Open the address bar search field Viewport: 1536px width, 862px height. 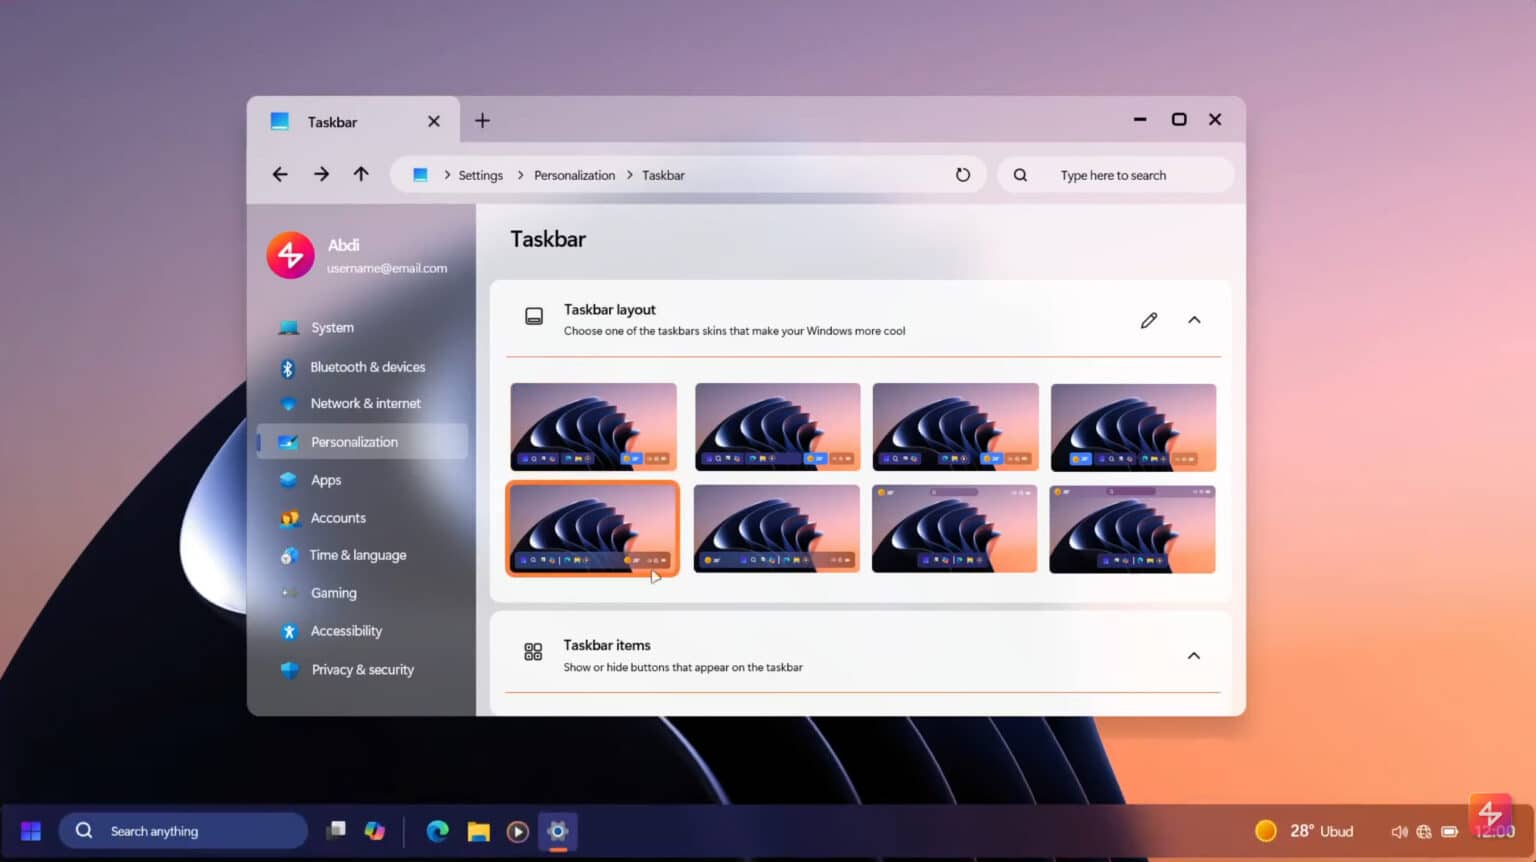(x=1113, y=174)
